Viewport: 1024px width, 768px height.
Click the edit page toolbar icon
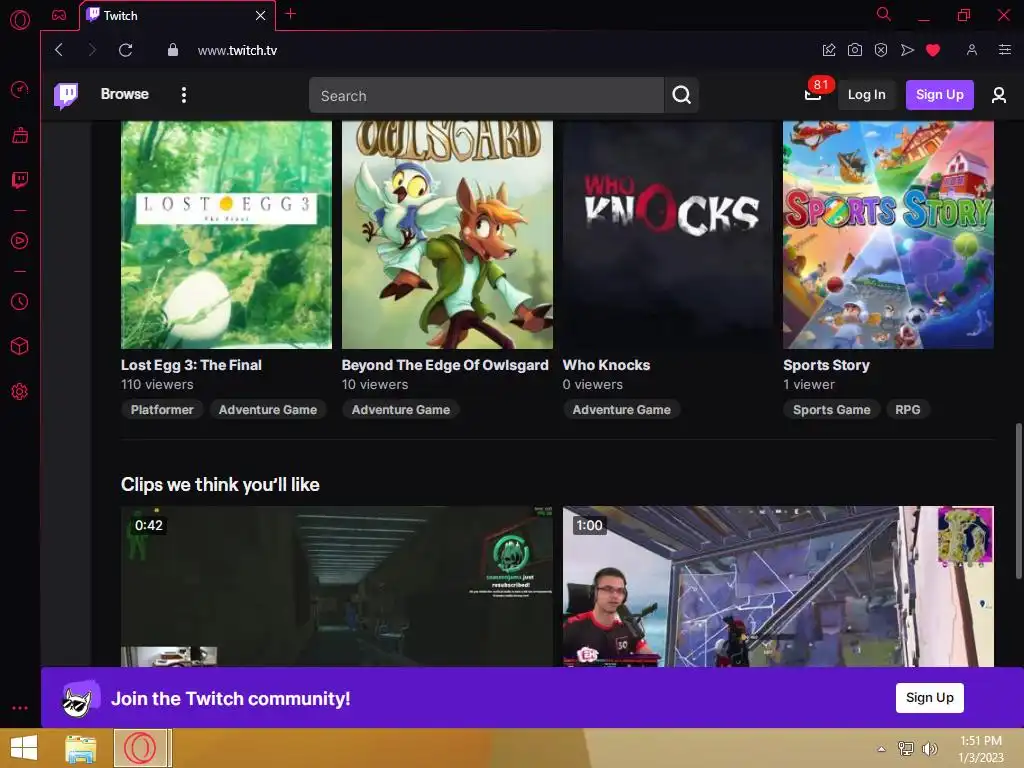829,50
